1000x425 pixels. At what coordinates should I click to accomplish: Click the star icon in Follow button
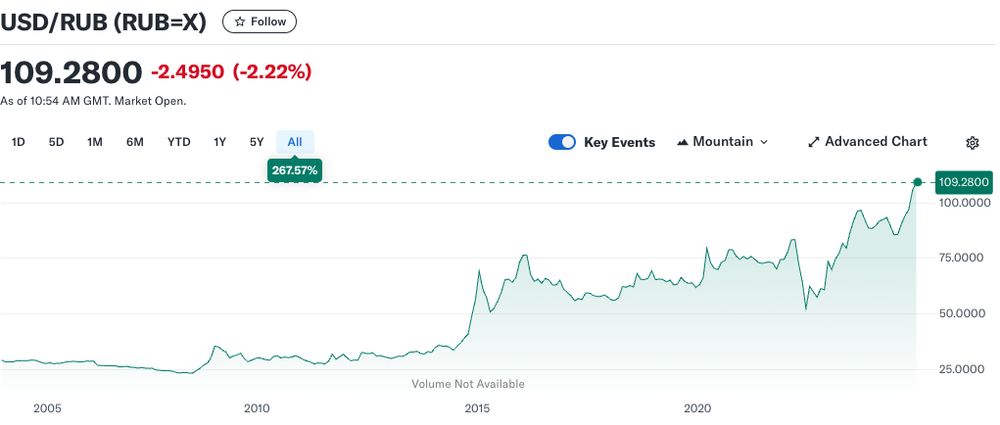point(240,22)
